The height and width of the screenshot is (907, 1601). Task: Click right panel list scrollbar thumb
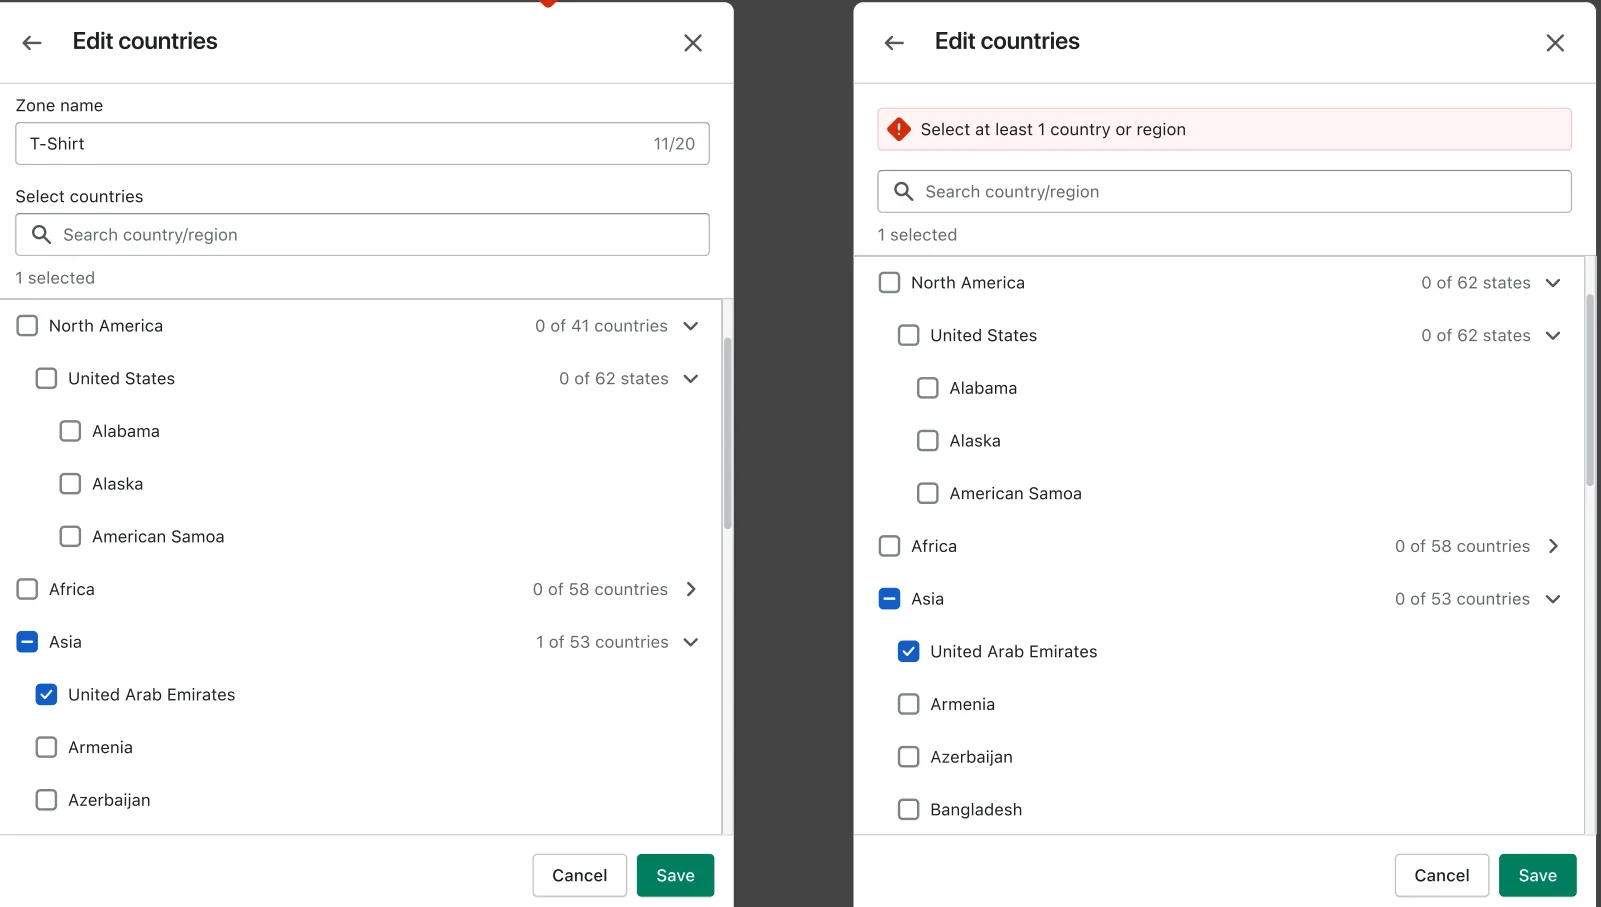point(1590,390)
